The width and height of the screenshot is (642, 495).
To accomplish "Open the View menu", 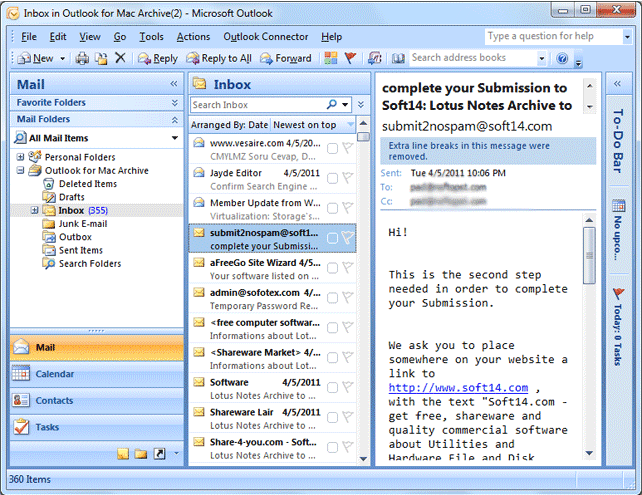I will [x=90, y=37].
